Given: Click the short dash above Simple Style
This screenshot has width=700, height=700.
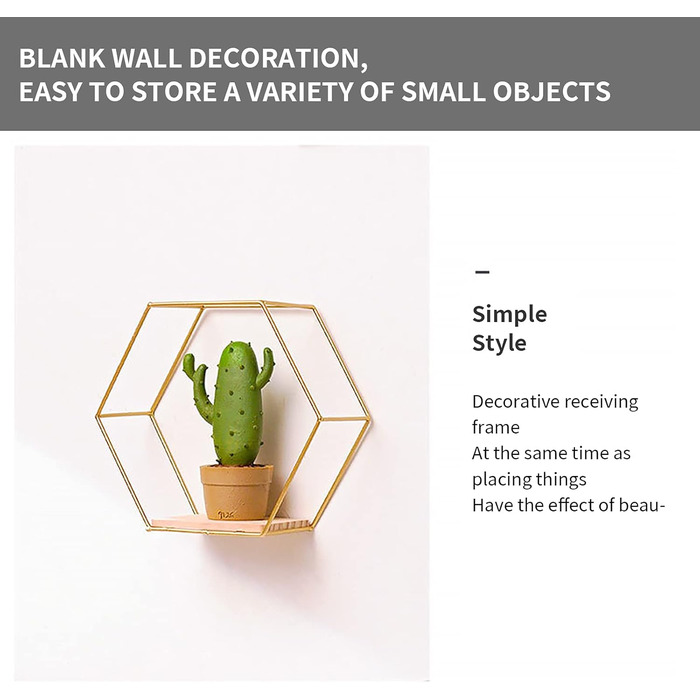Looking at the screenshot, I should click(x=482, y=272).
